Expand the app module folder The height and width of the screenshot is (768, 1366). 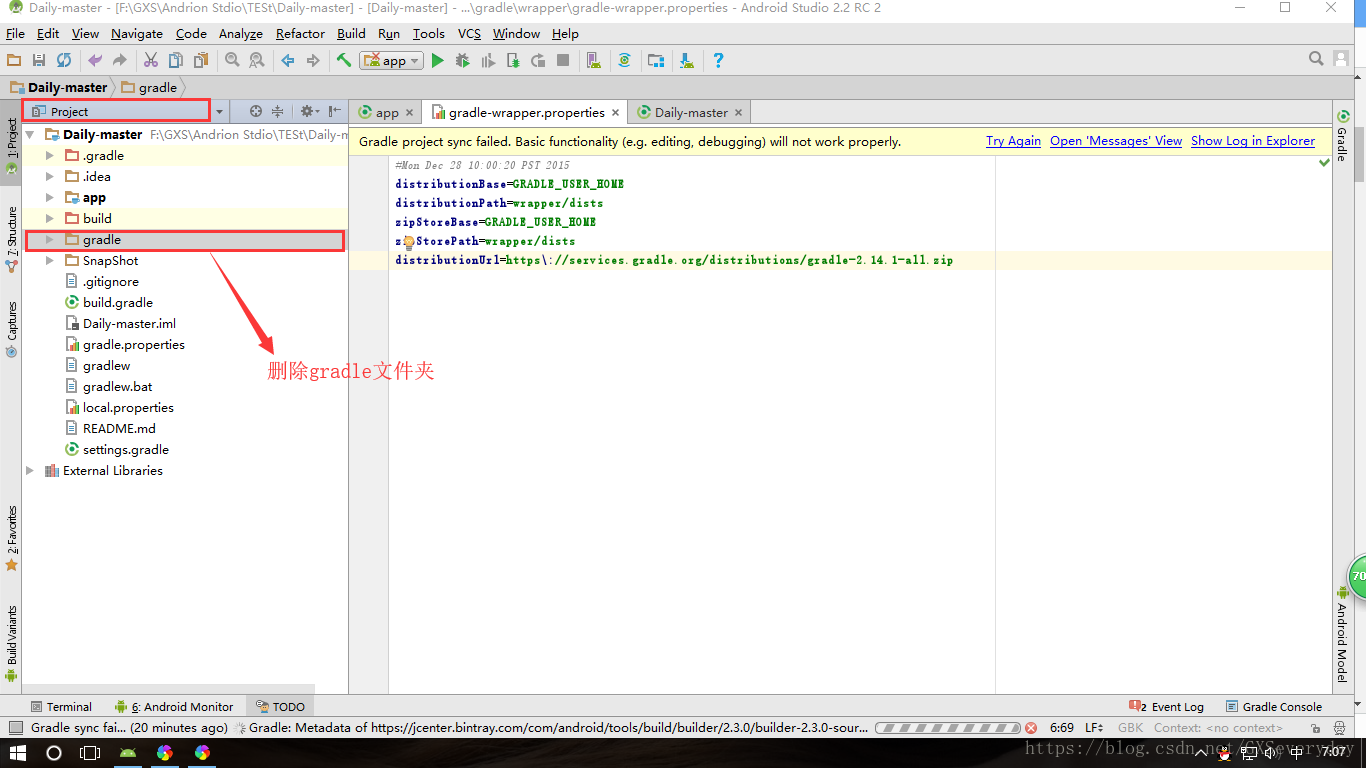[x=50, y=197]
